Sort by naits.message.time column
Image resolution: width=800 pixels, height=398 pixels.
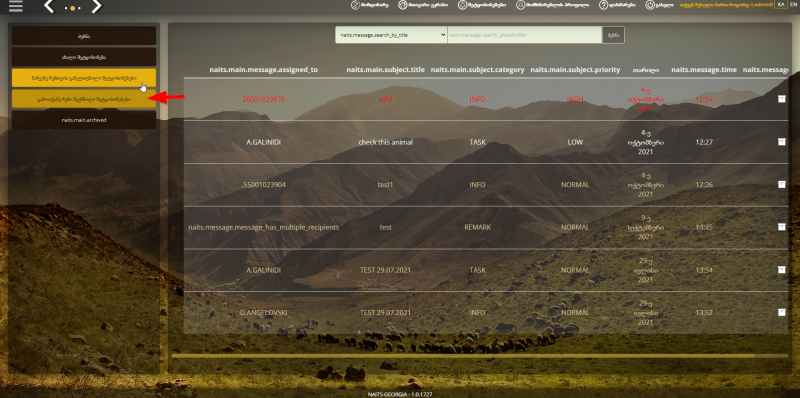[704, 69]
